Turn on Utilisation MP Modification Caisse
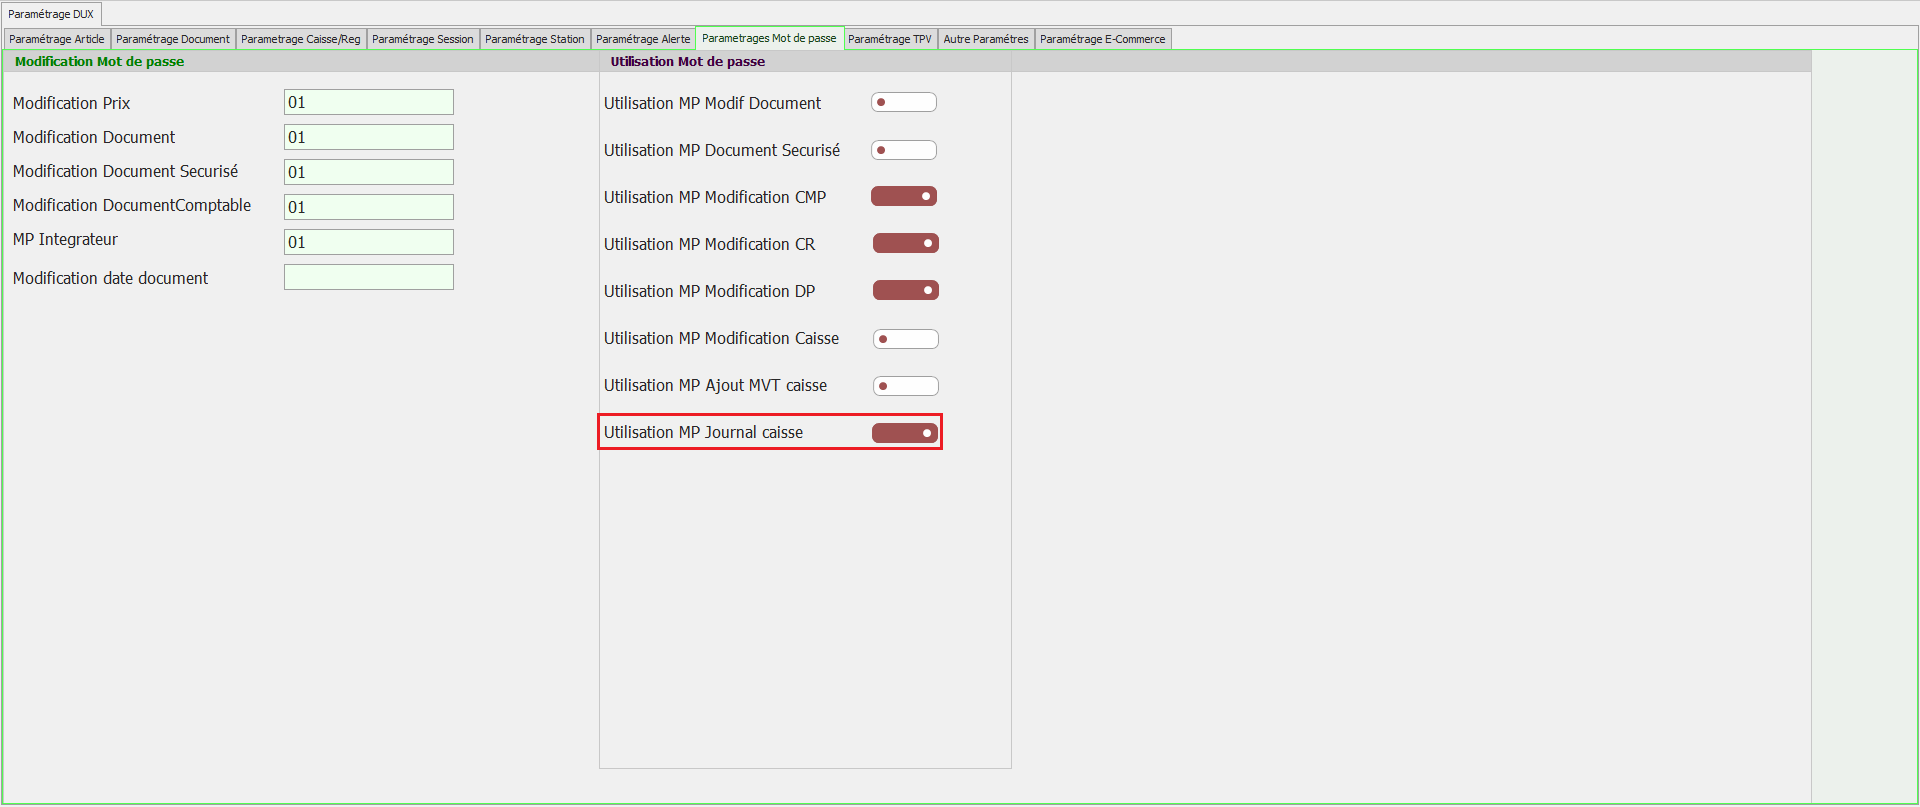The width and height of the screenshot is (1920, 807). click(906, 339)
